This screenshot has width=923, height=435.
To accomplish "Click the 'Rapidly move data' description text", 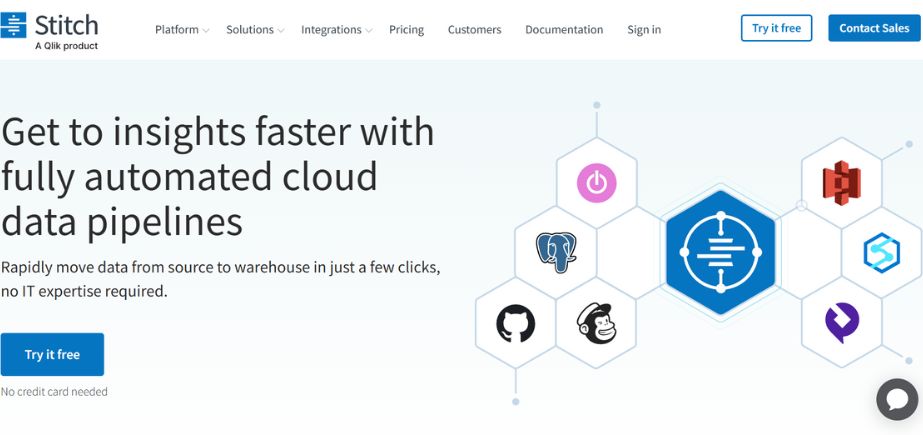I will pos(221,279).
